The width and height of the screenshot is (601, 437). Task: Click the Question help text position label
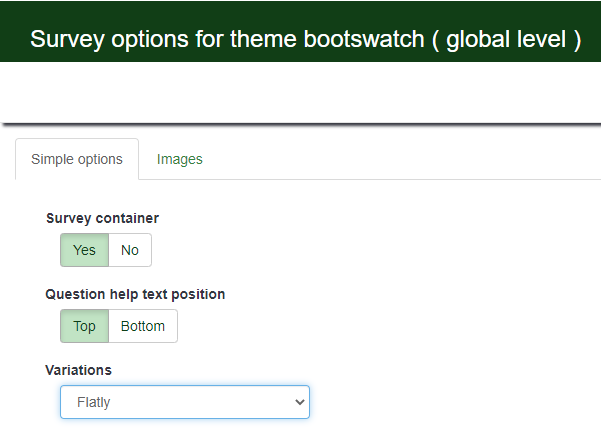[x=135, y=294]
